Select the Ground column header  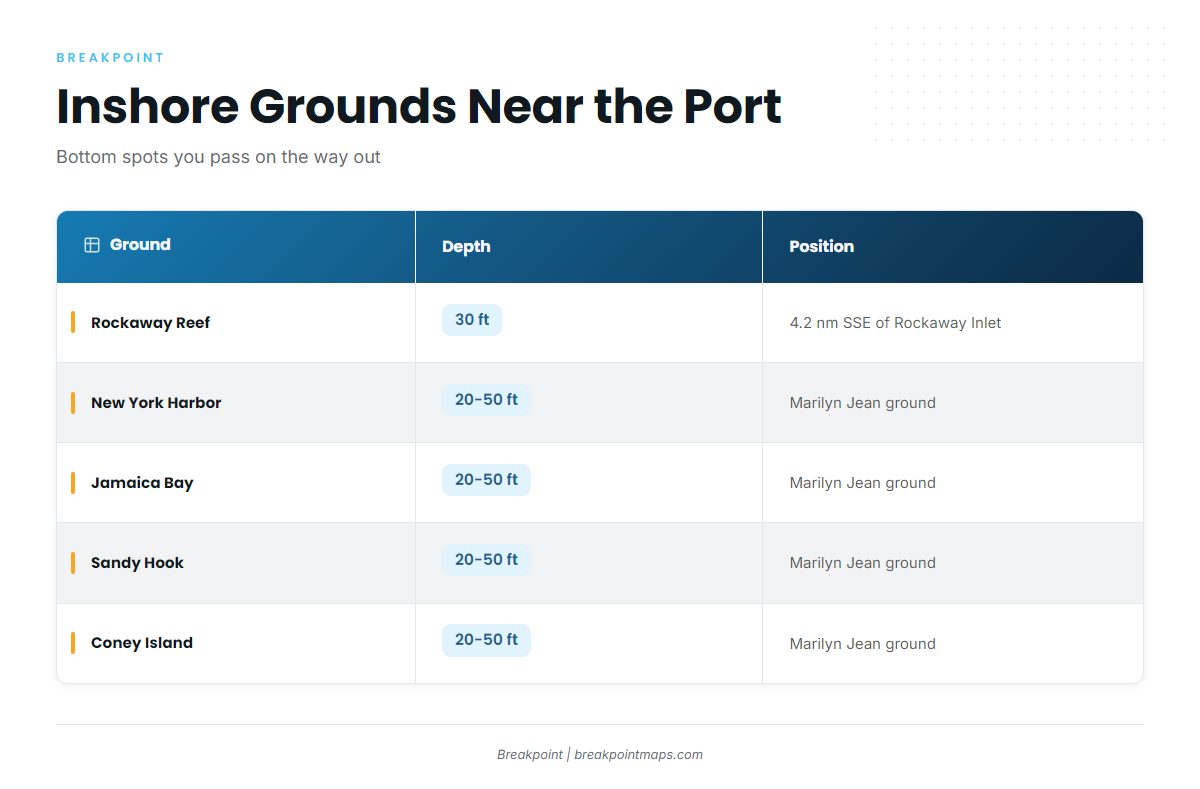pos(236,246)
